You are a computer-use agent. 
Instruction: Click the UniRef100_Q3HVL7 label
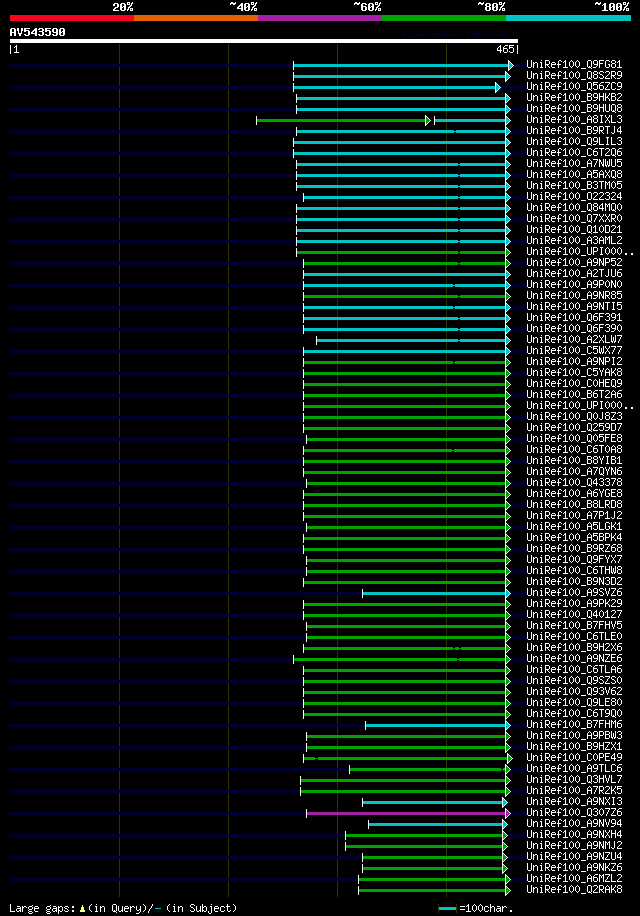(574, 780)
